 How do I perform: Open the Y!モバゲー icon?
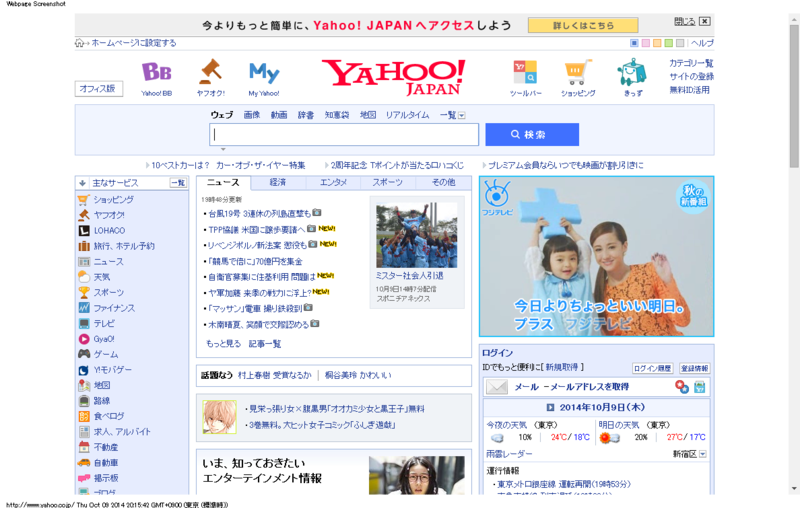(84, 370)
